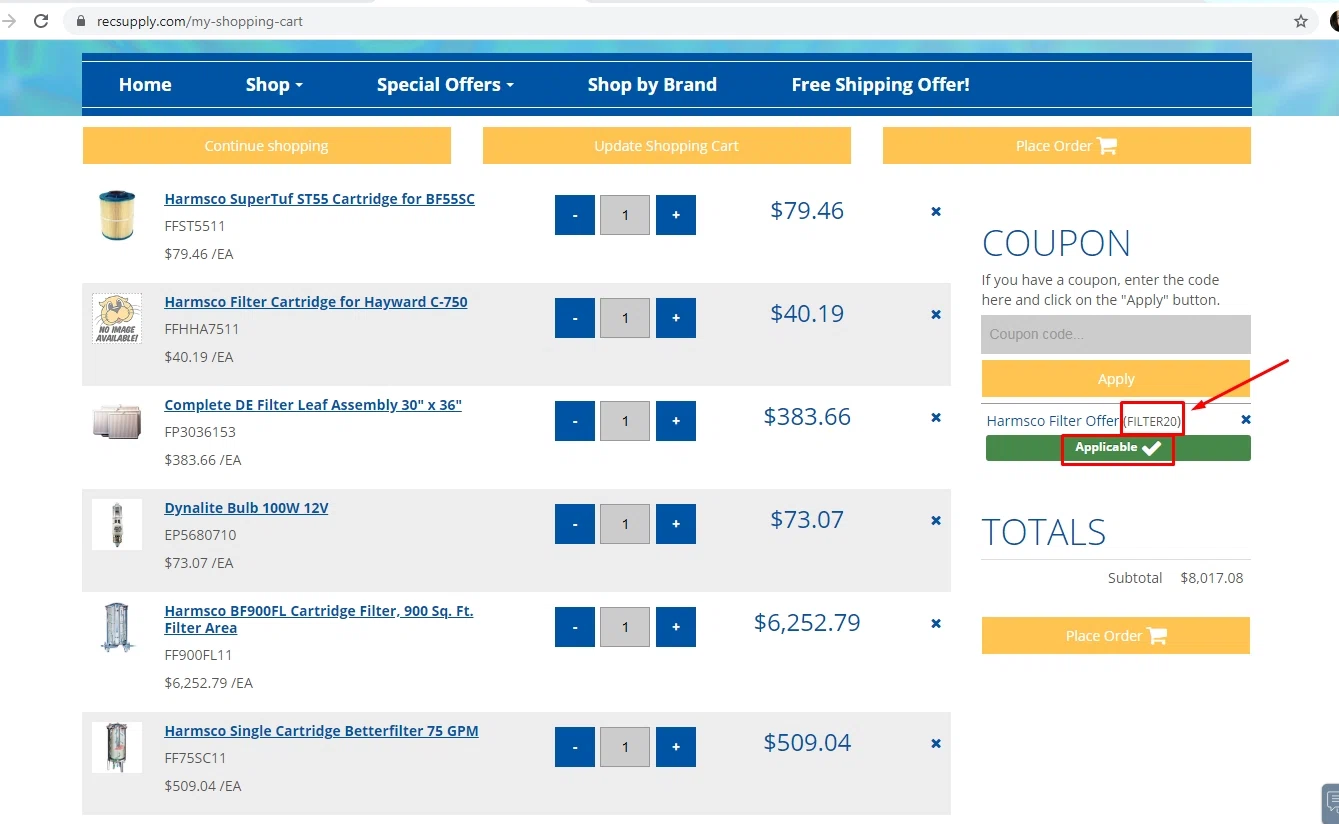Open the Free Shipping Offer! page
The width and height of the screenshot is (1339, 824).
coord(880,85)
